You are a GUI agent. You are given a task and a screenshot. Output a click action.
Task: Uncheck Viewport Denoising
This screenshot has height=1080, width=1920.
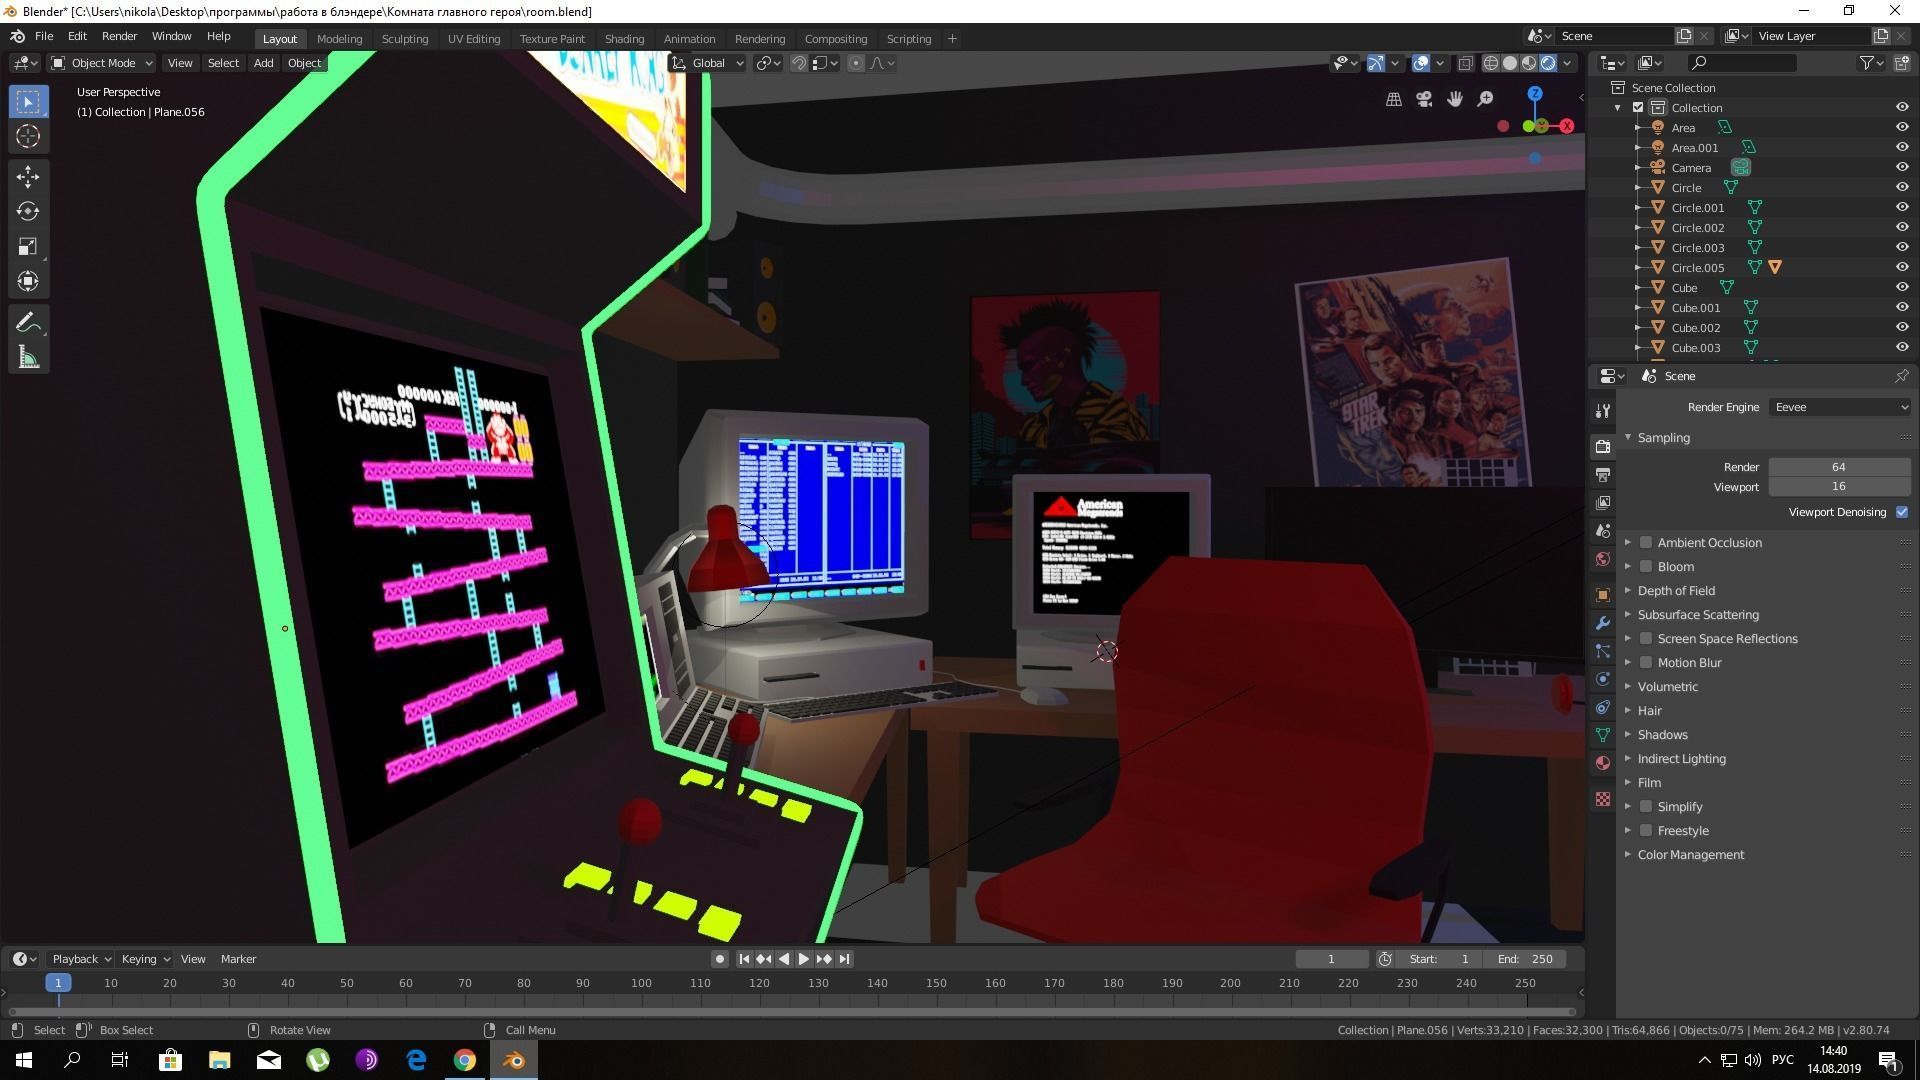(x=1902, y=512)
